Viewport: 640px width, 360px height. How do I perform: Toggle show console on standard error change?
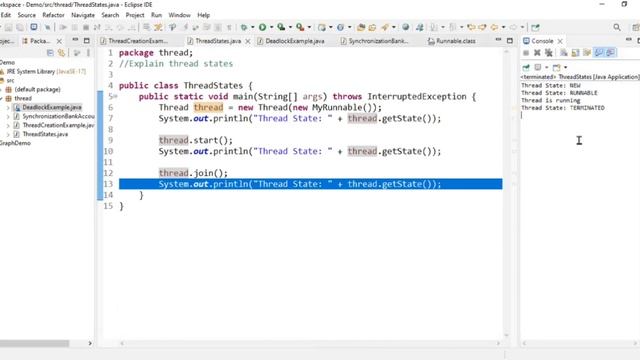pos(611,53)
